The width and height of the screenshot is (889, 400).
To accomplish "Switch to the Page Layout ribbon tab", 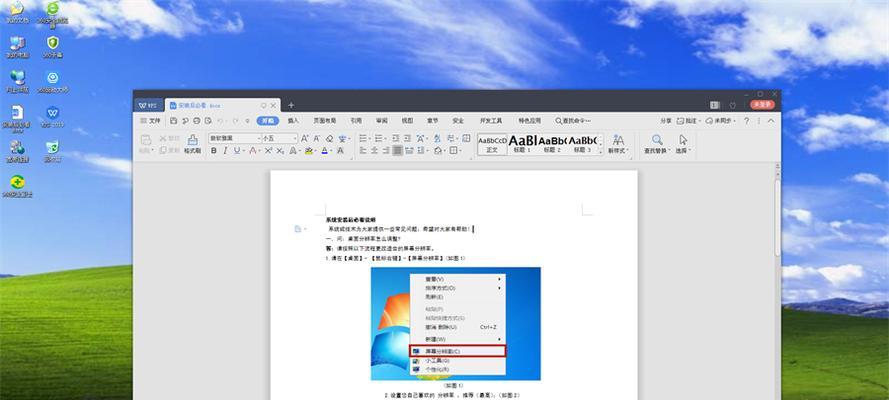I will [325, 121].
